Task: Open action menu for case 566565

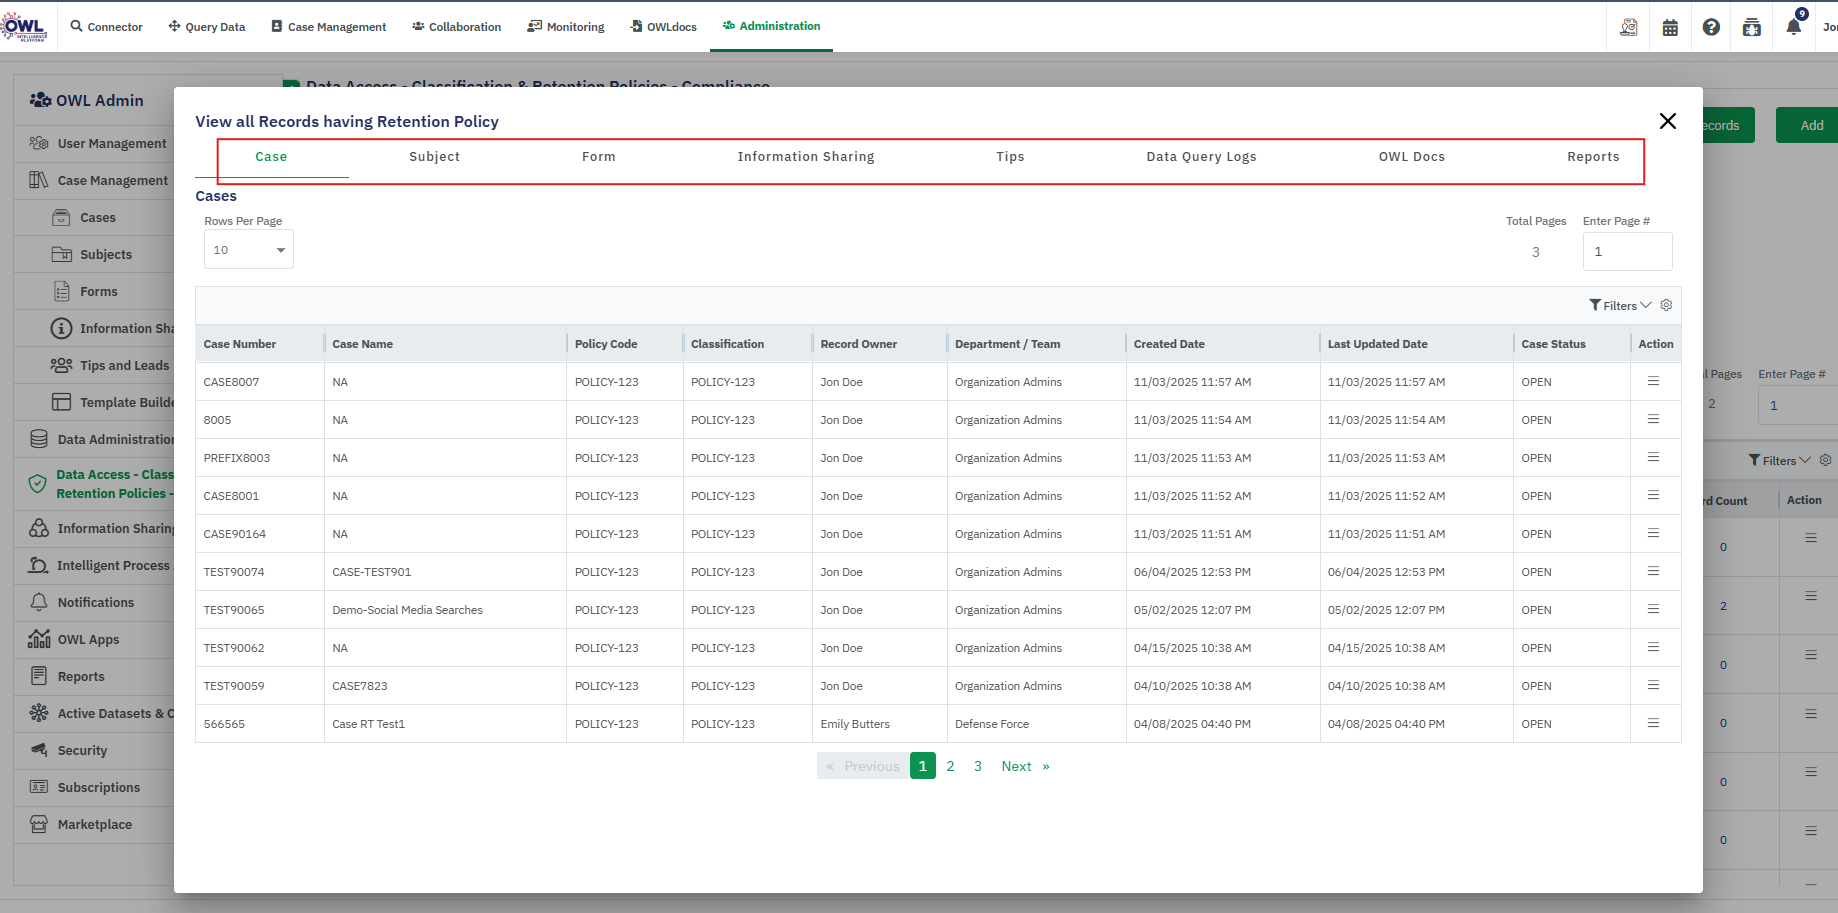Action: pos(1653,723)
